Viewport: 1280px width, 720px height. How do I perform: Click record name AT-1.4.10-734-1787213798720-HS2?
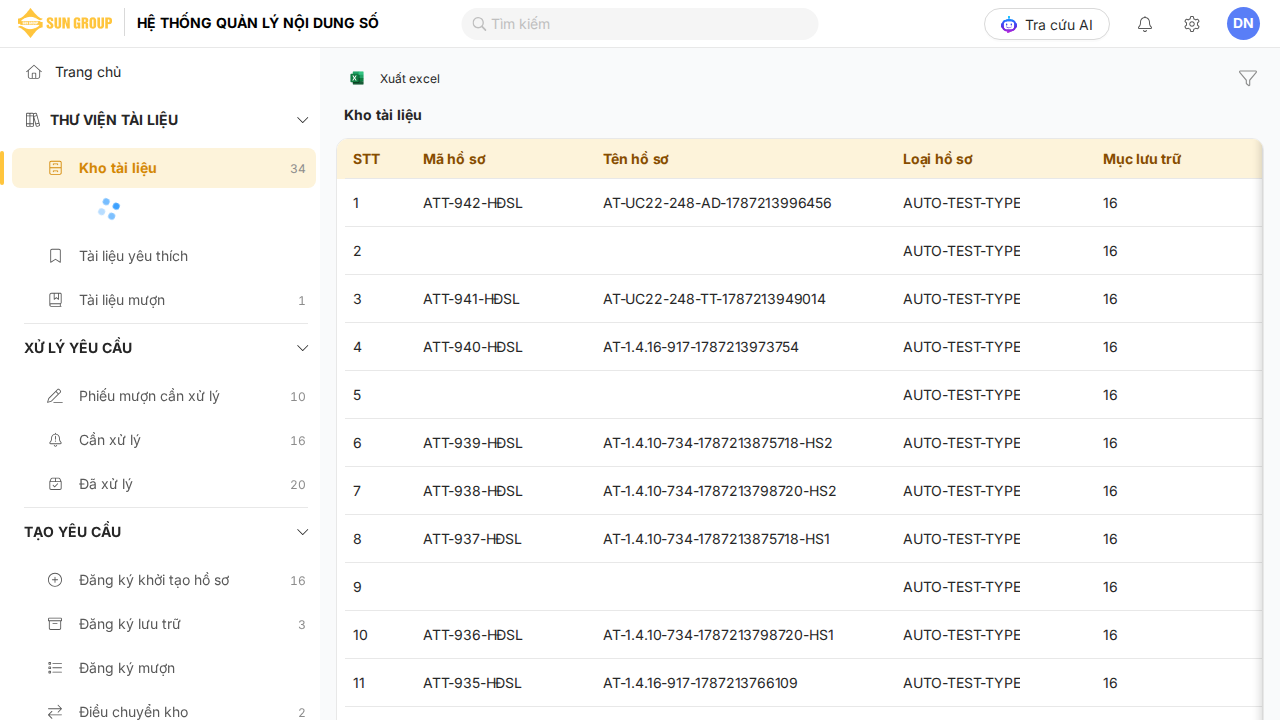(720, 491)
